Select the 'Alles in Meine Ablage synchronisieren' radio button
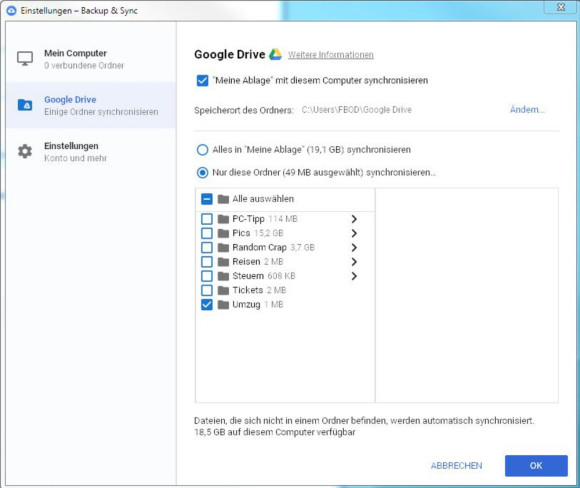The width and height of the screenshot is (580, 488). [x=202, y=150]
